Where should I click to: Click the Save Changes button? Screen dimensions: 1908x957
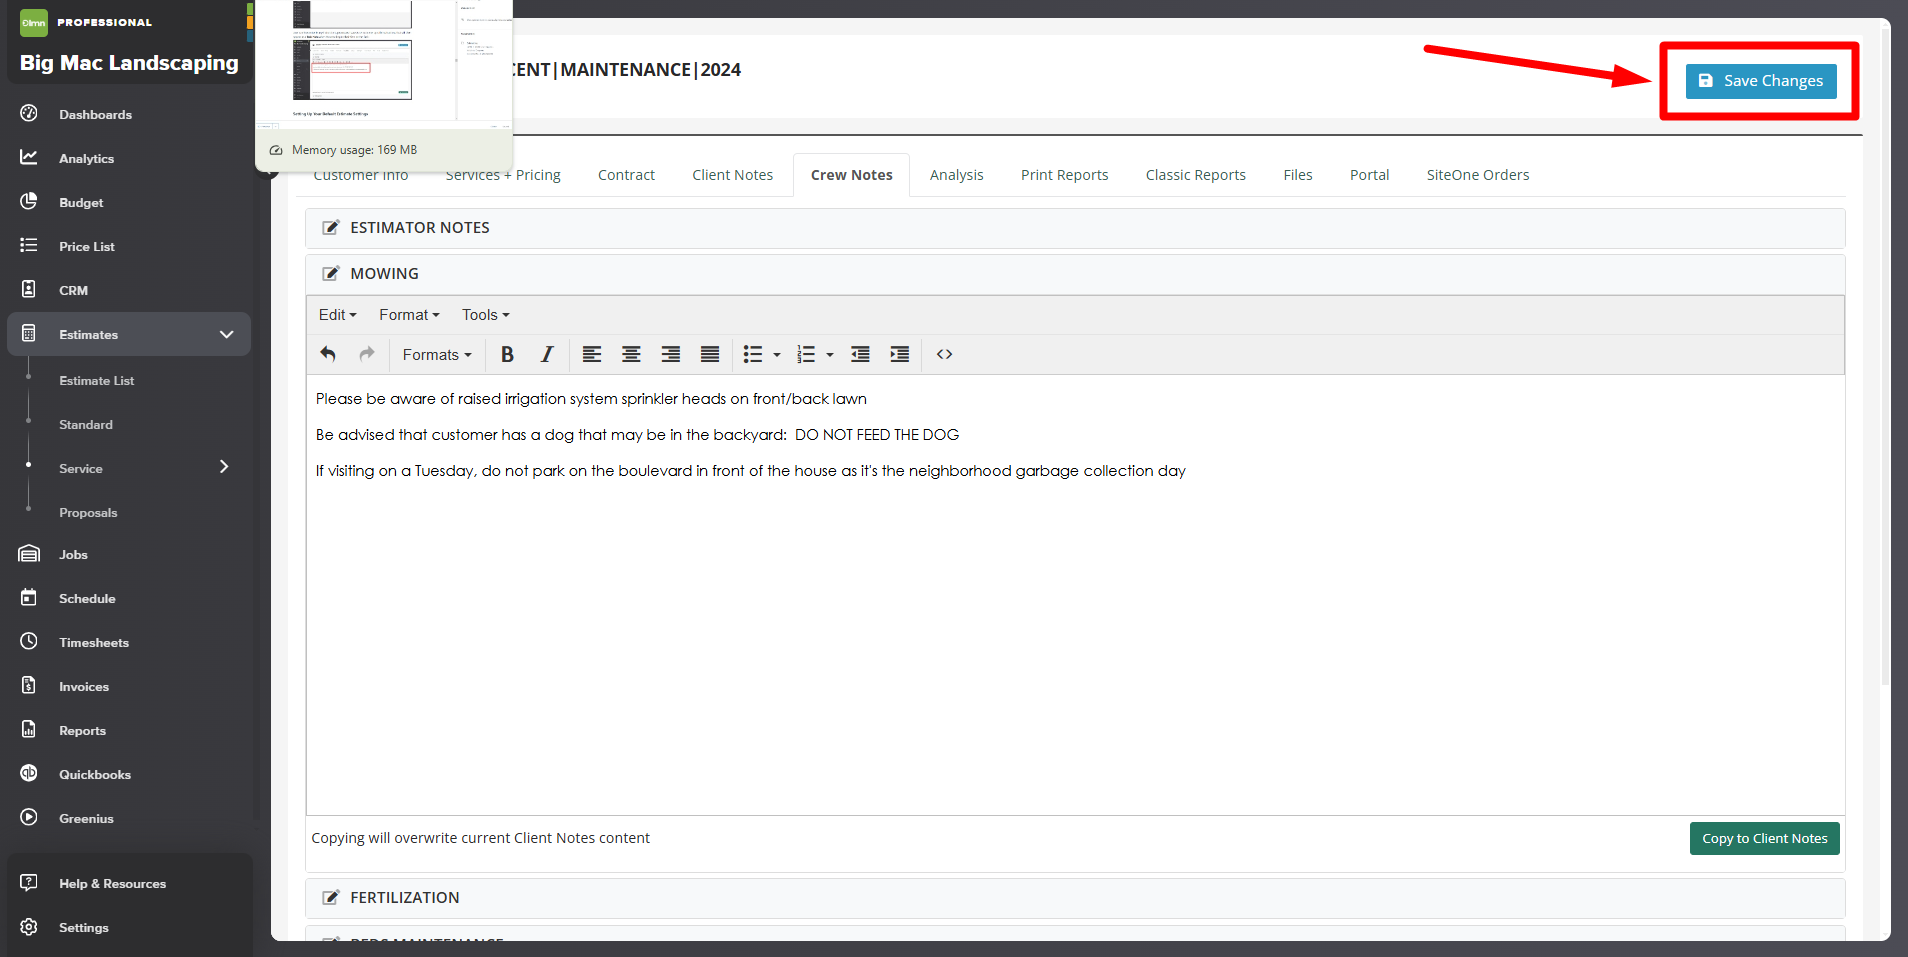(x=1761, y=81)
